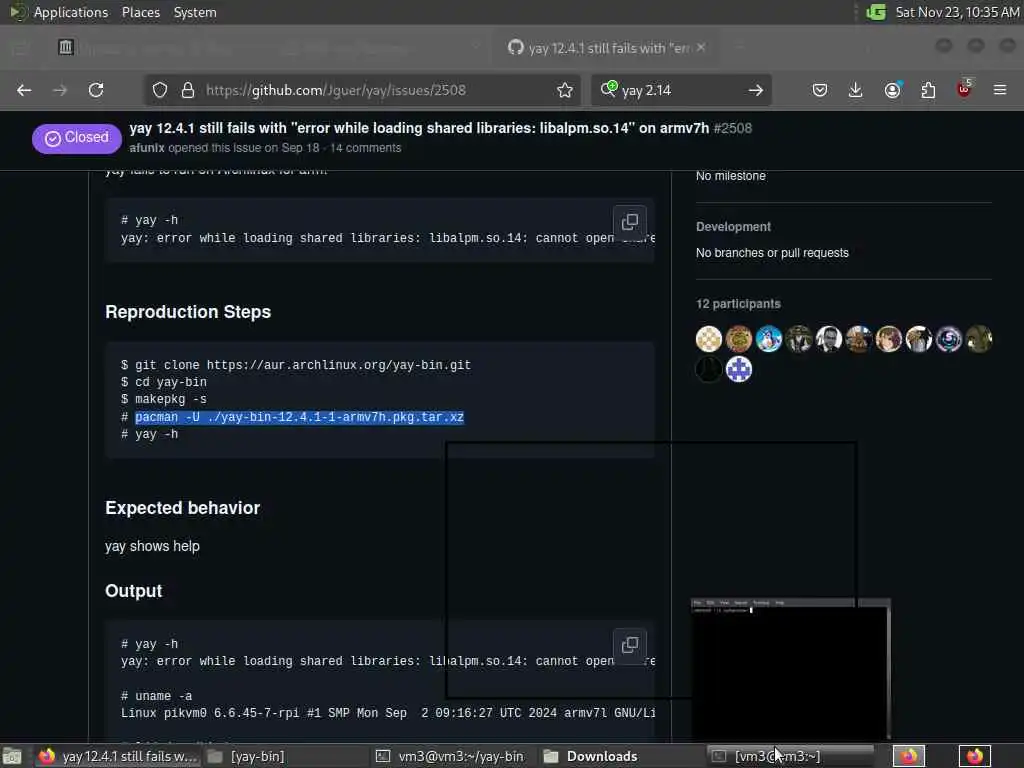Open the Places menu

point(140,12)
